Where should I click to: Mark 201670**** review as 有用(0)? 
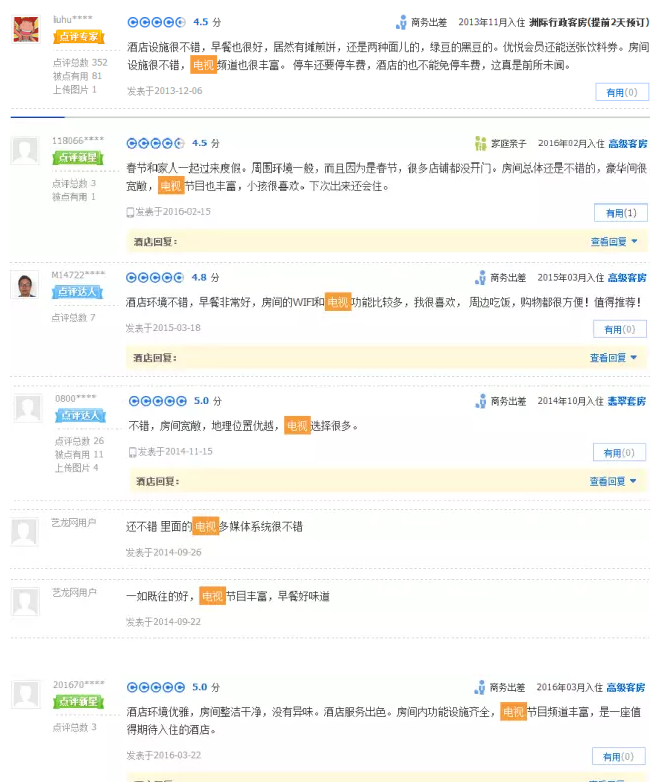(618, 757)
